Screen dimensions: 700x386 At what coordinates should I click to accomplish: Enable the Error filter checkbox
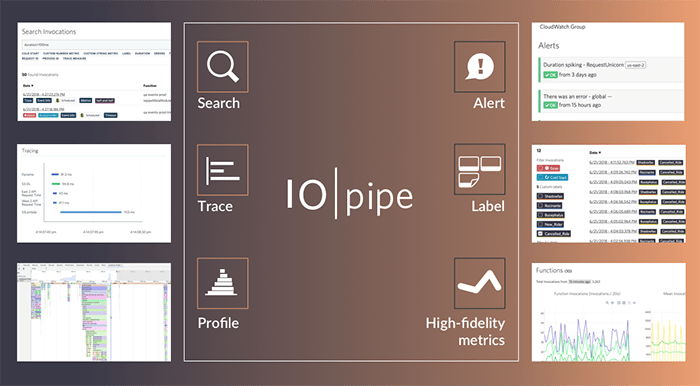pyautogui.click(x=541, y=168)
